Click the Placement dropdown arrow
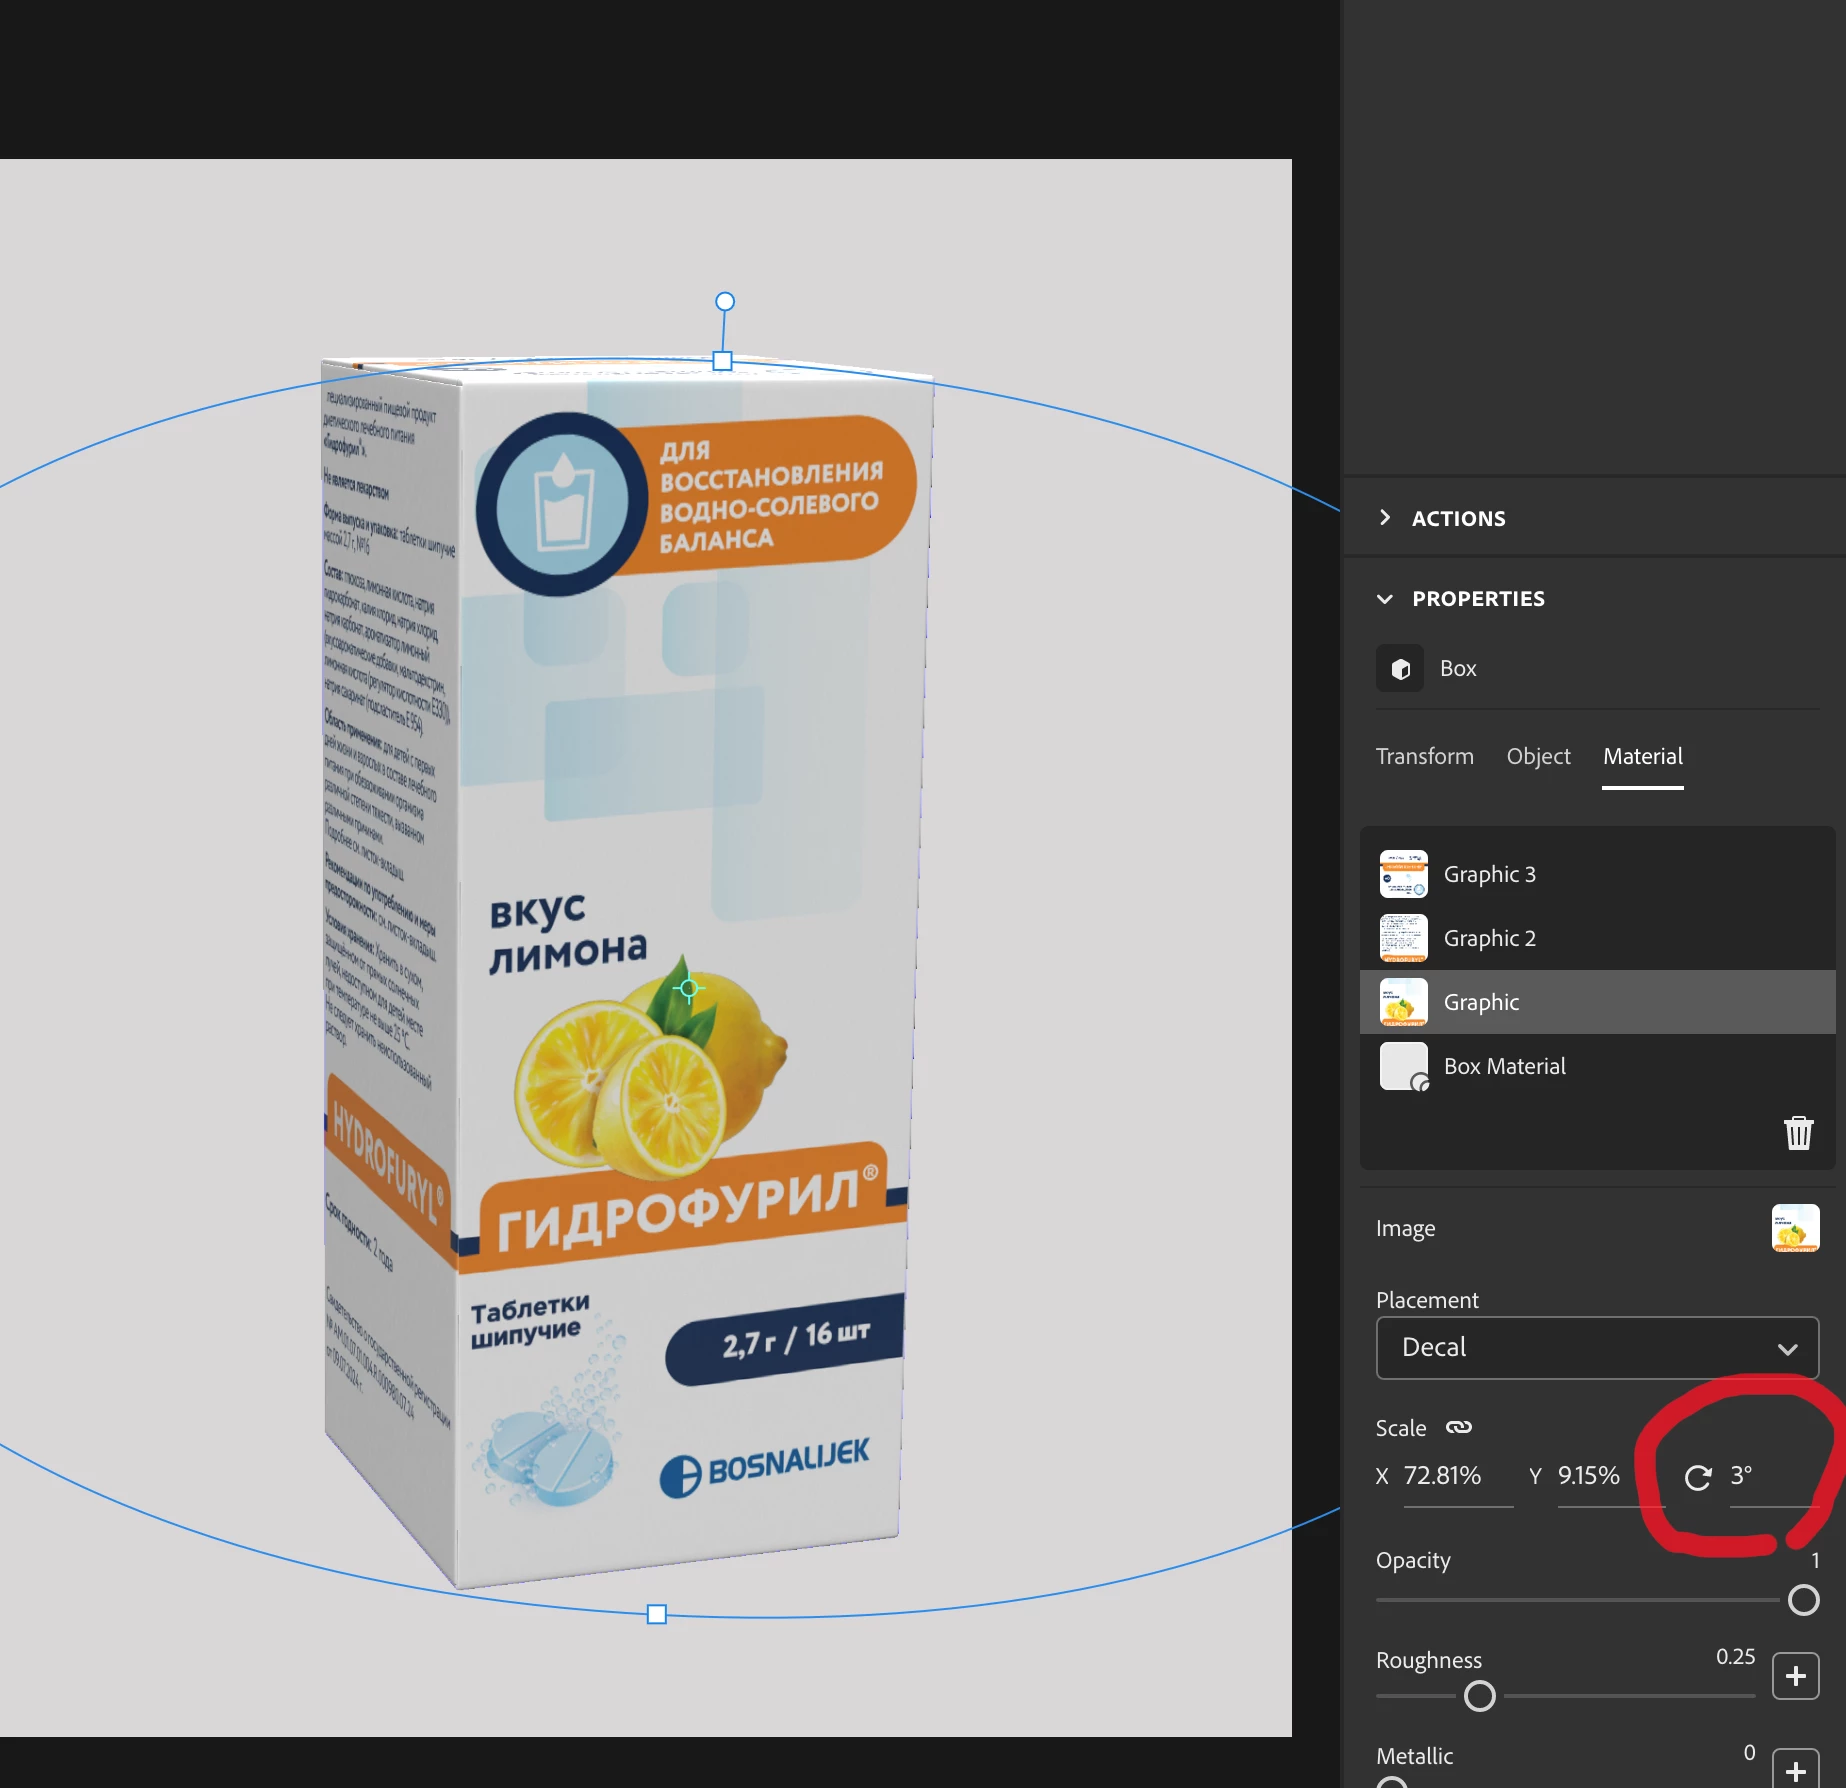Viewport: 1846px width, 1788px height. pos(1787,1349)
